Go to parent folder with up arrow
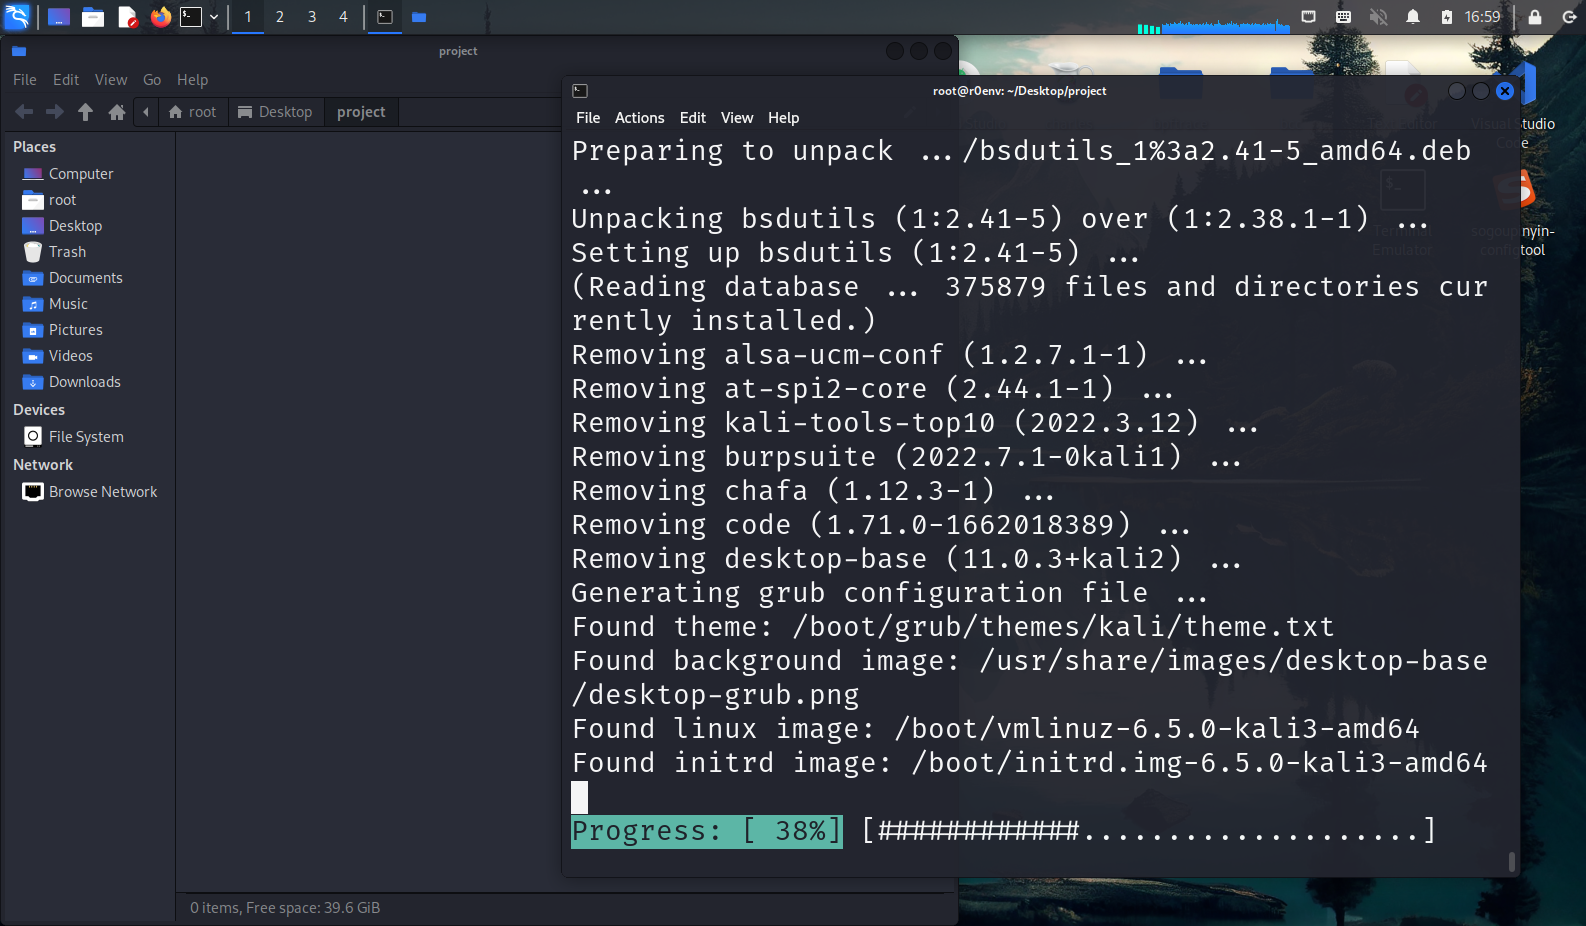Screen dimensions: 1586x926 (x=86, y=112)
